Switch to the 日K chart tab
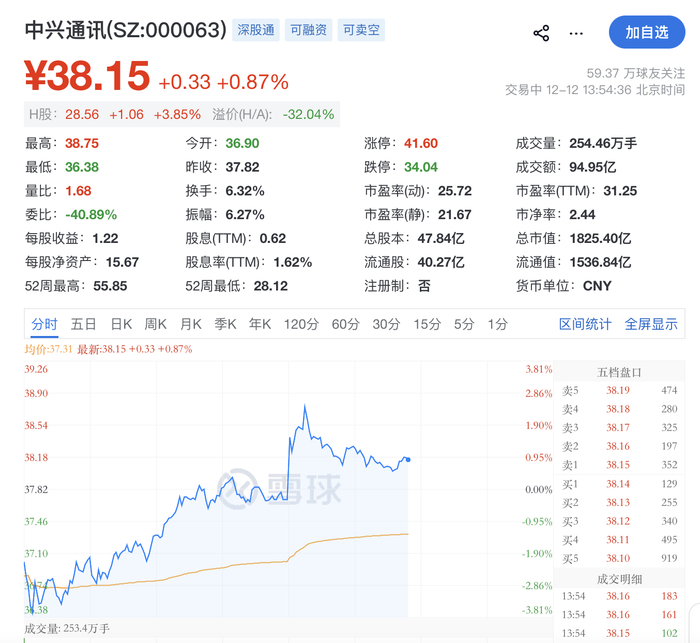Viewport: 700px width, 643px height. pyautogui.click(x=121, y=324)
